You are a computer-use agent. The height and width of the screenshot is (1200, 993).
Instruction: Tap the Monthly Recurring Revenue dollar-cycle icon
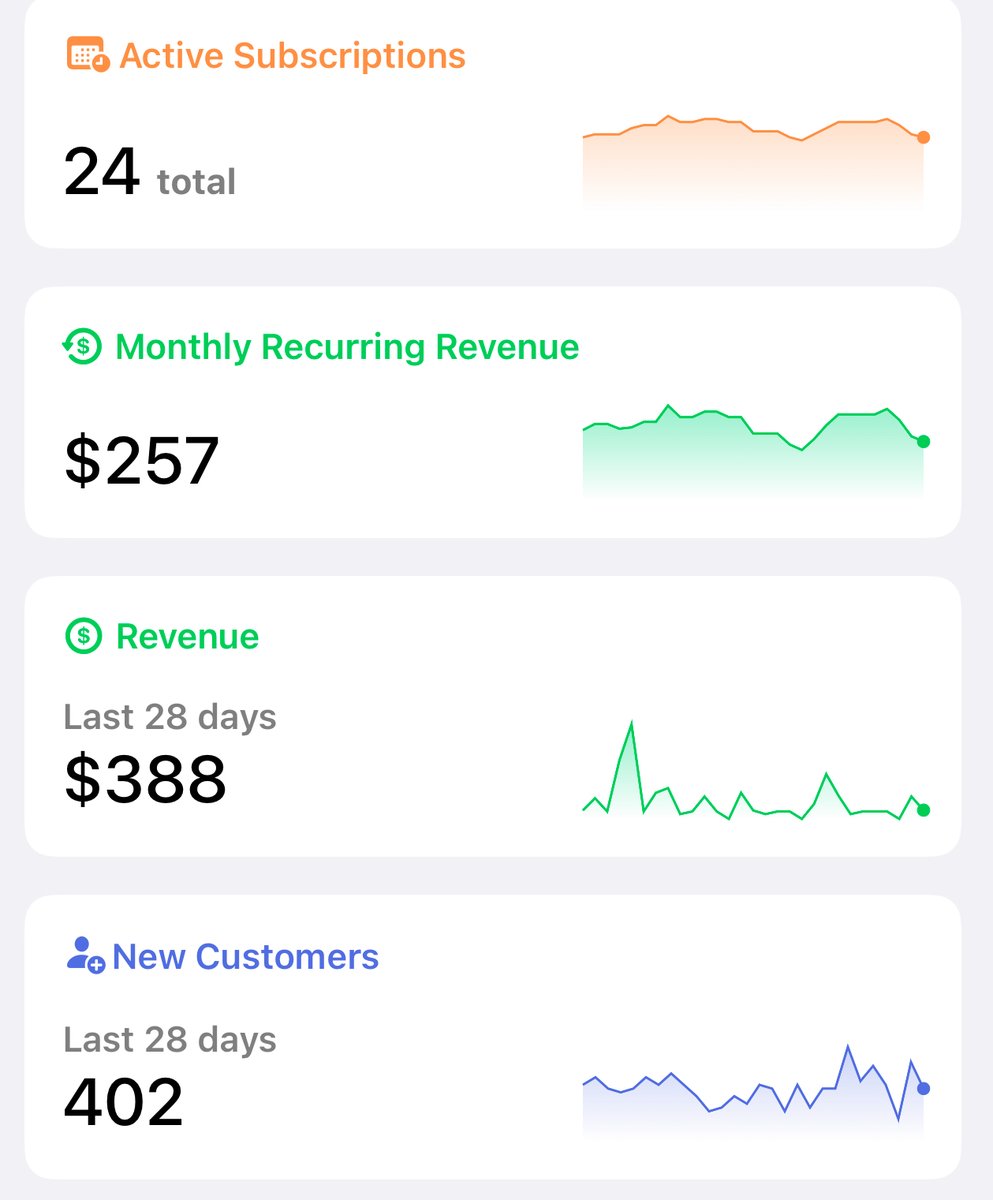pos(82,347)
